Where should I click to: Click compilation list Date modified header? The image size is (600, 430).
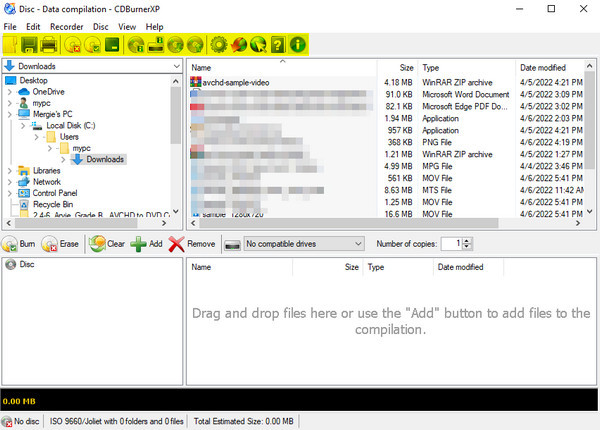click(469, 267)
